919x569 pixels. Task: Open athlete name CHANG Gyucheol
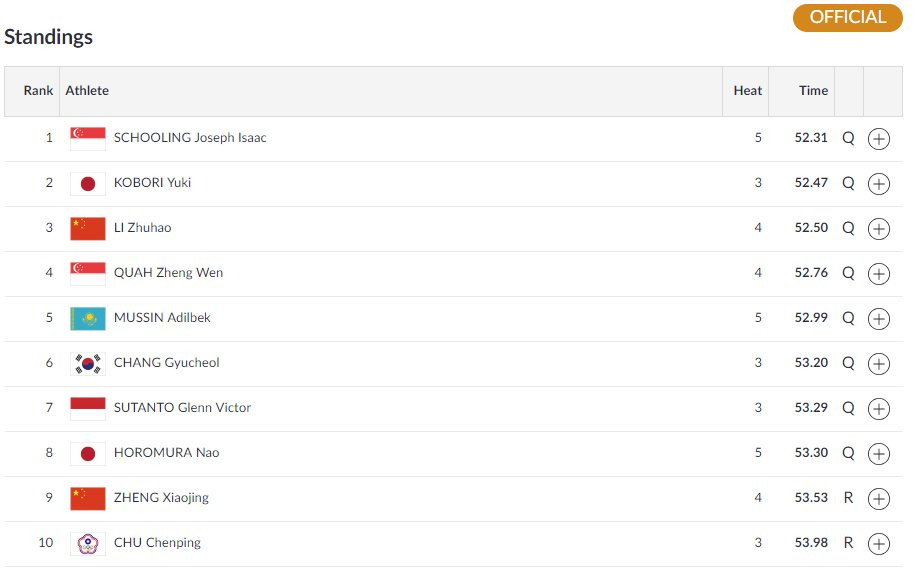click(x=166, y=363)
